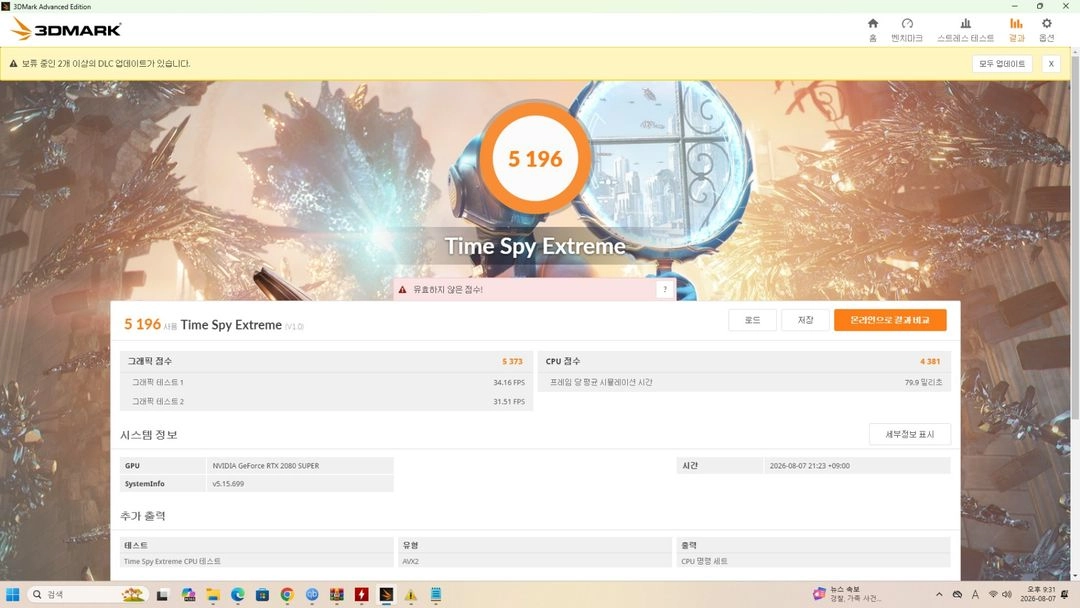Open the Options (옵션) gear icon
This screenshot has width=1080, height=608.
(1047, 23)
